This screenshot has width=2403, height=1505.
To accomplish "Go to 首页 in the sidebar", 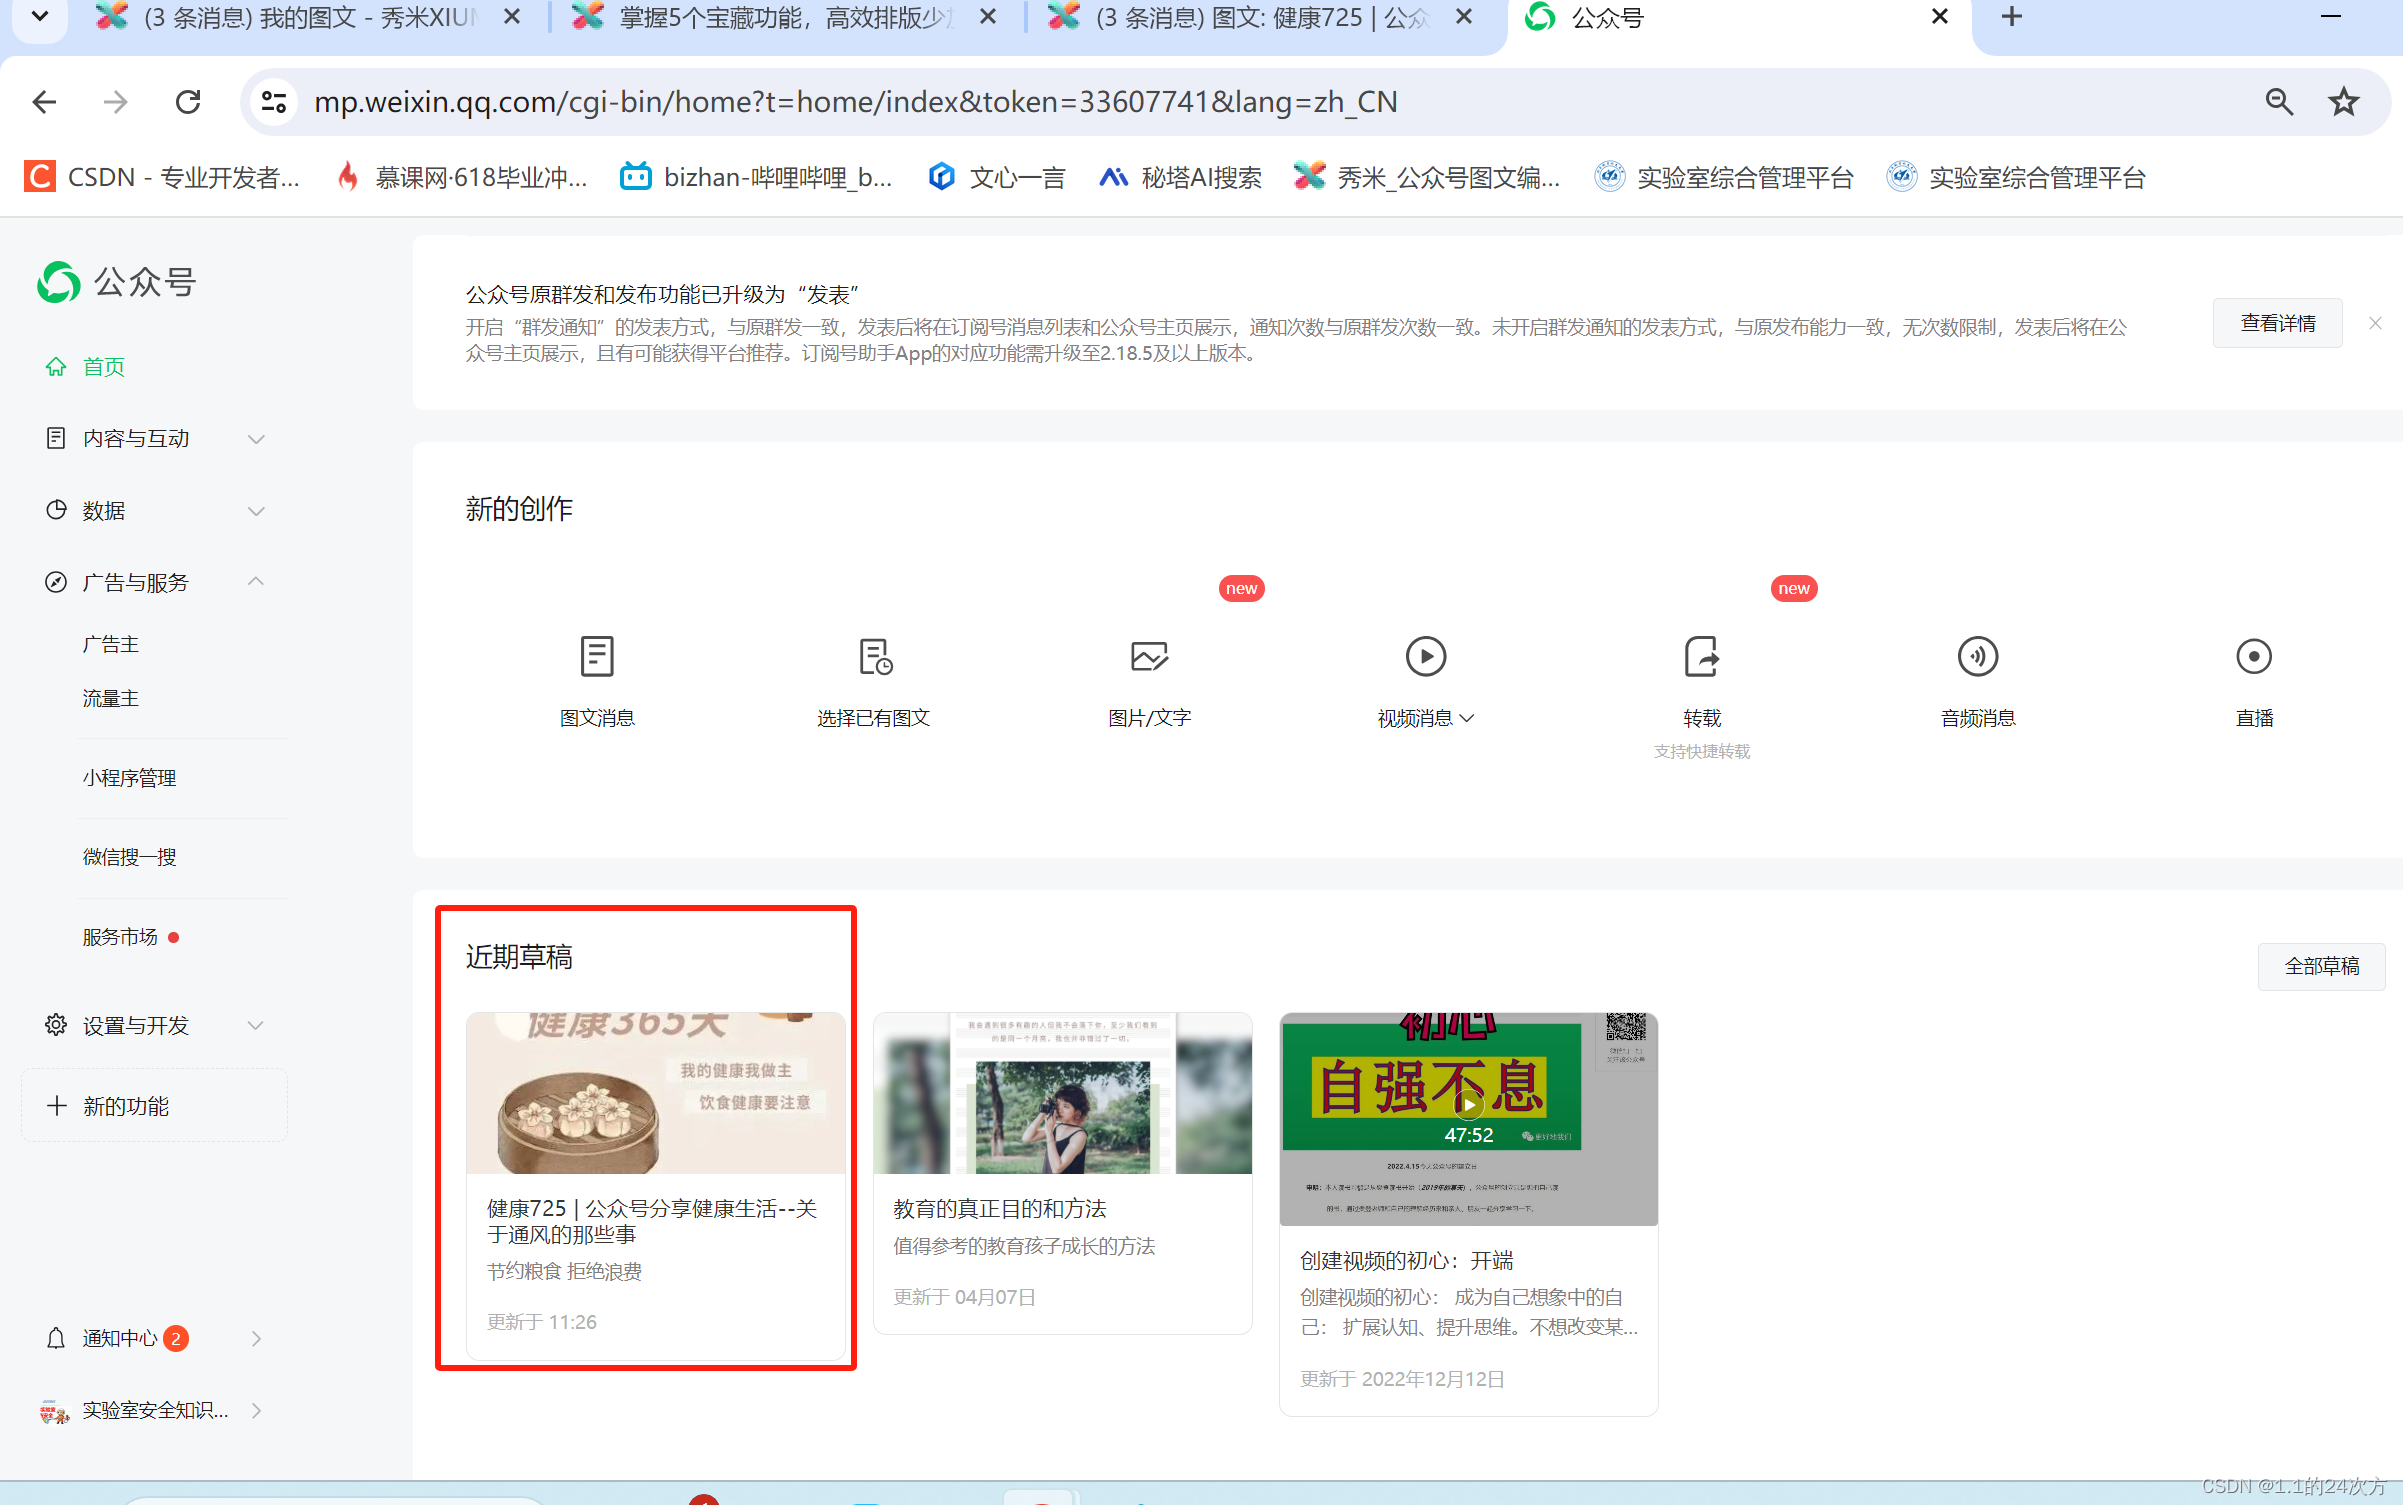I will (103, 367).
